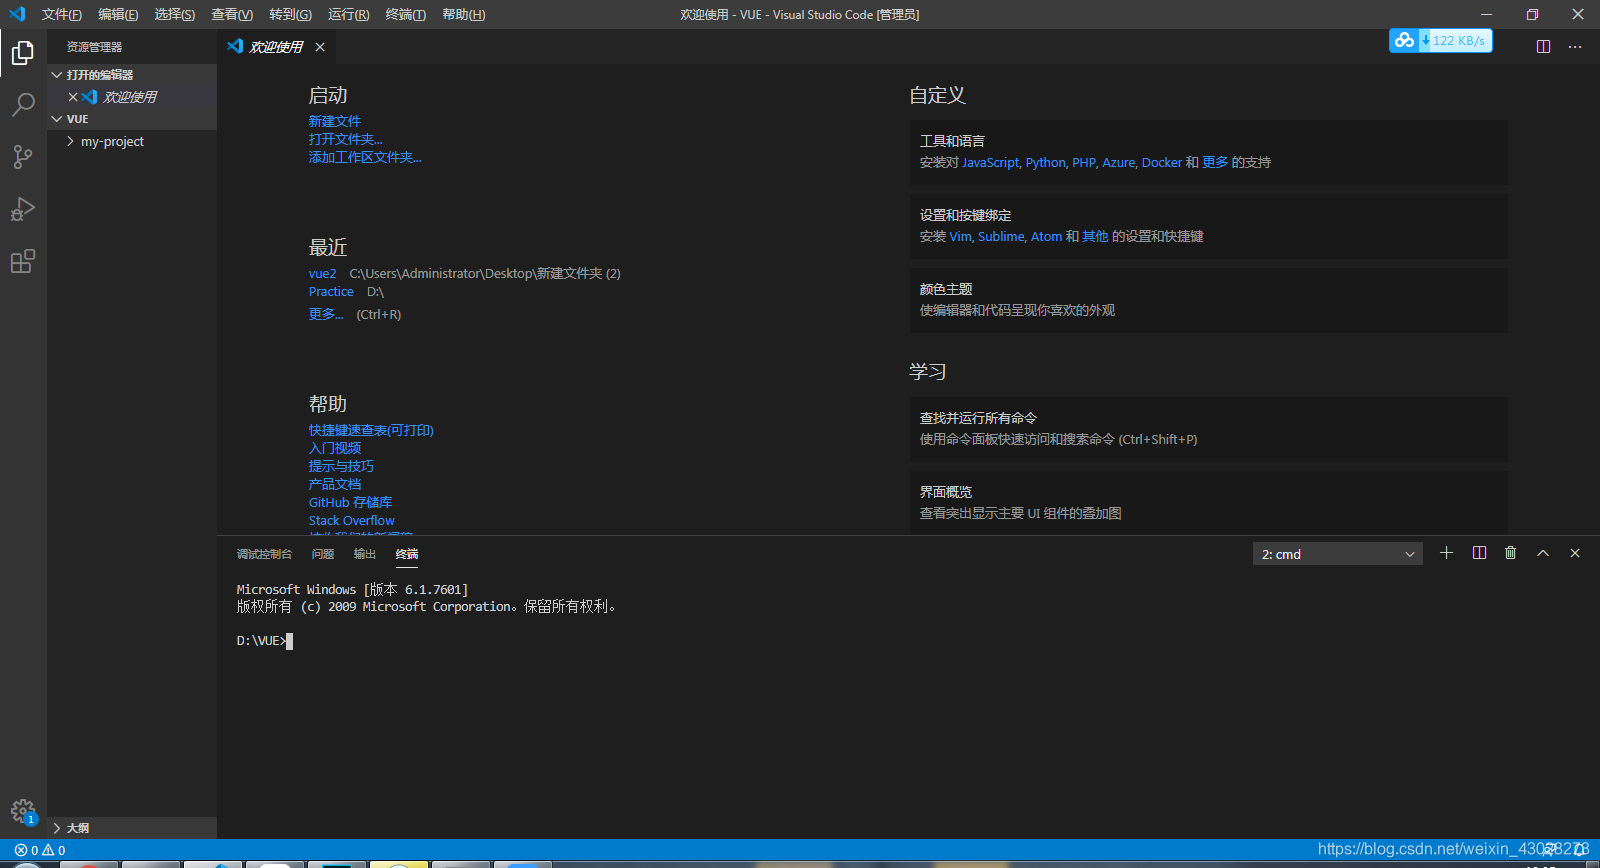Click the 打开文件夹... link
The height and width of the screenshot is (868, 1600).
pos(346,140)
